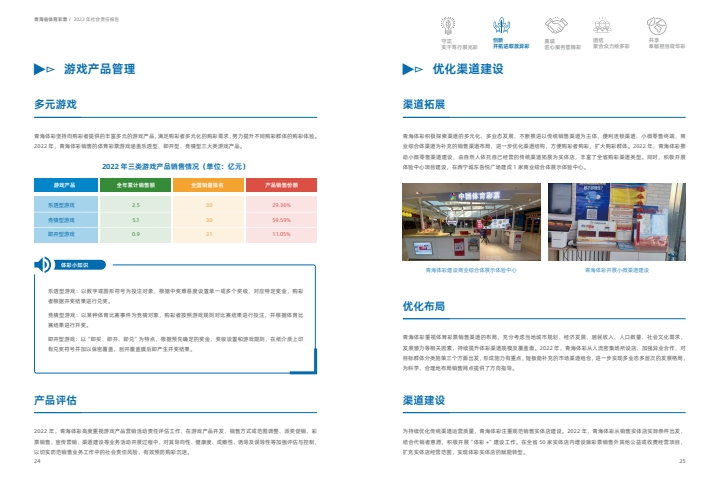Click the blue 游戏产品 table header
Viewport: 720px width, 489px height.
pyautogui.click(x=66, y=185)
